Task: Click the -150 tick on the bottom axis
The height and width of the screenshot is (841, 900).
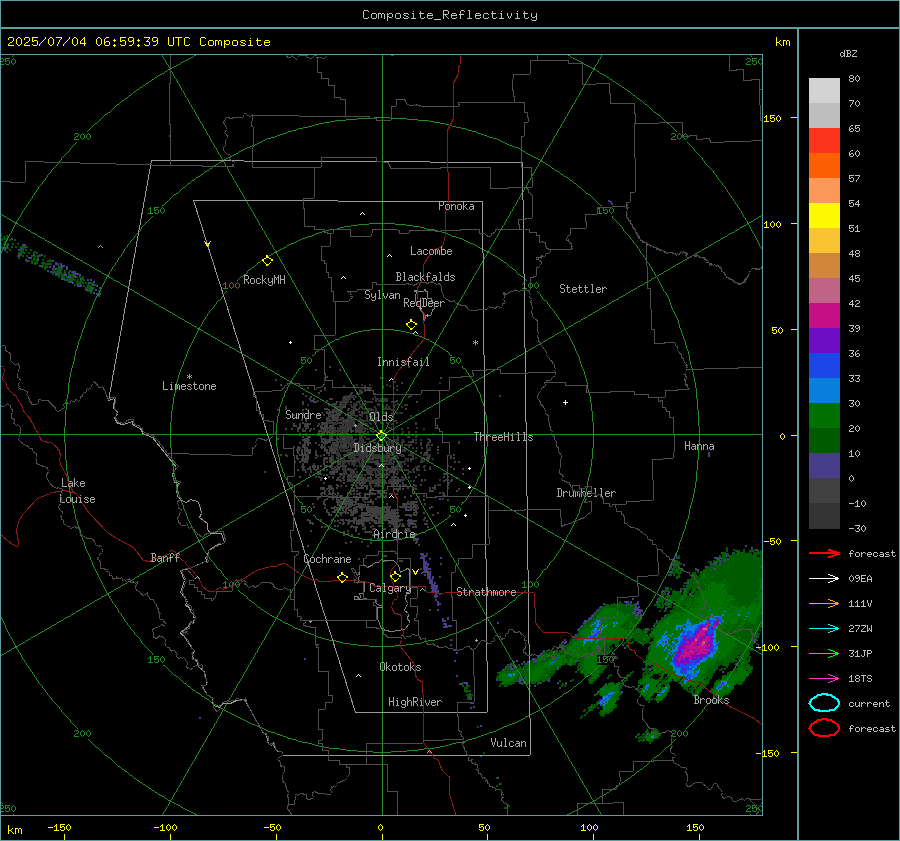Action: coord(59,827)
